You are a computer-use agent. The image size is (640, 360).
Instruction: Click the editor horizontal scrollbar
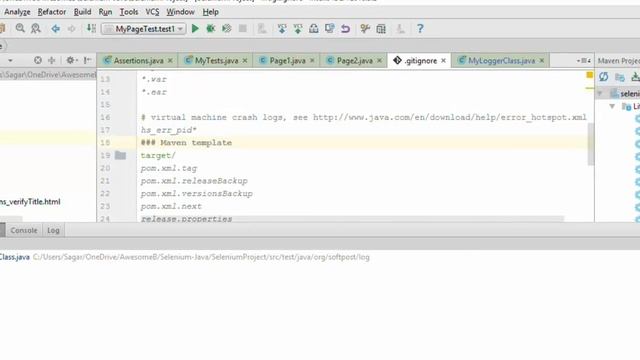click(351, 219)
